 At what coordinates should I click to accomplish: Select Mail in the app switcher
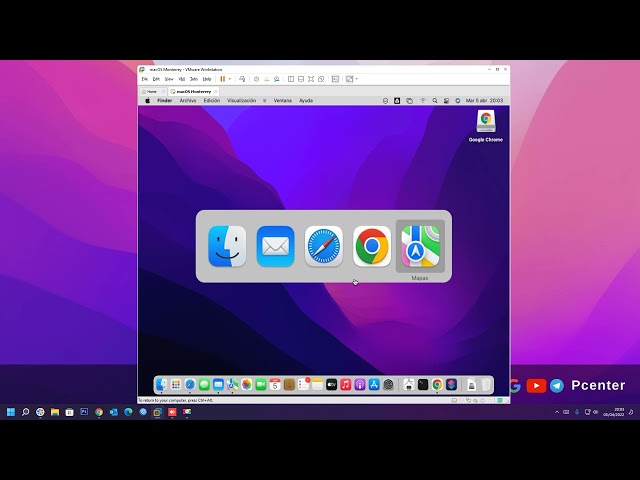point(276,246)
